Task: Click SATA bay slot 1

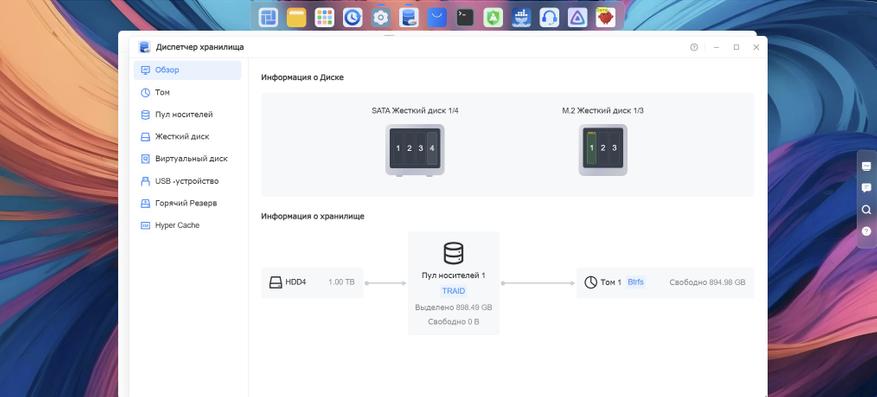Action: [x=398, y=149]
